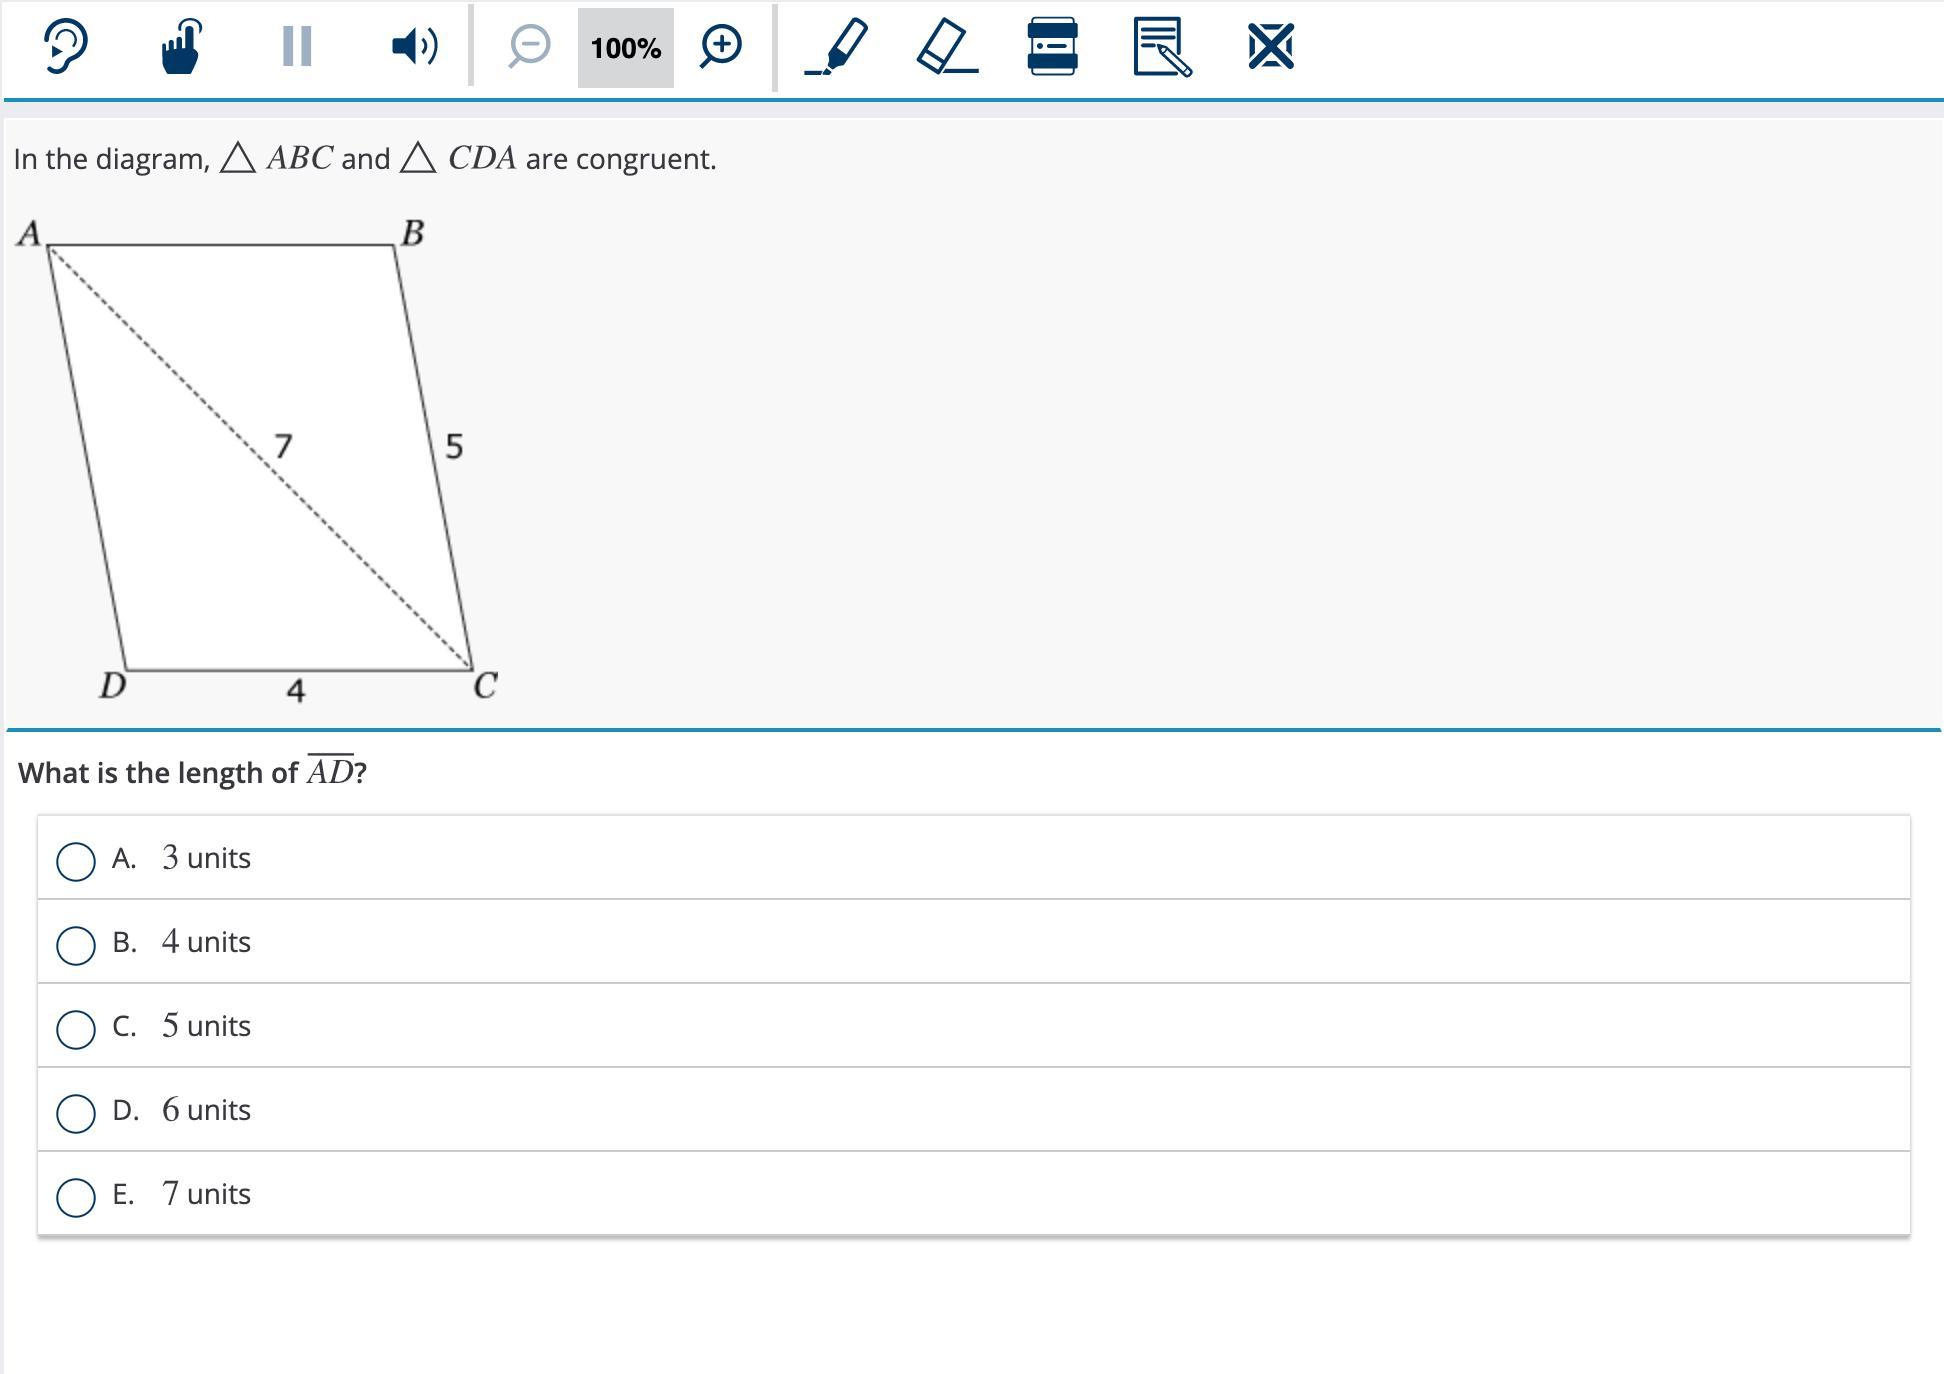
Task: Click the text-to-speech ear icon
Action: [x=66, y=46]
